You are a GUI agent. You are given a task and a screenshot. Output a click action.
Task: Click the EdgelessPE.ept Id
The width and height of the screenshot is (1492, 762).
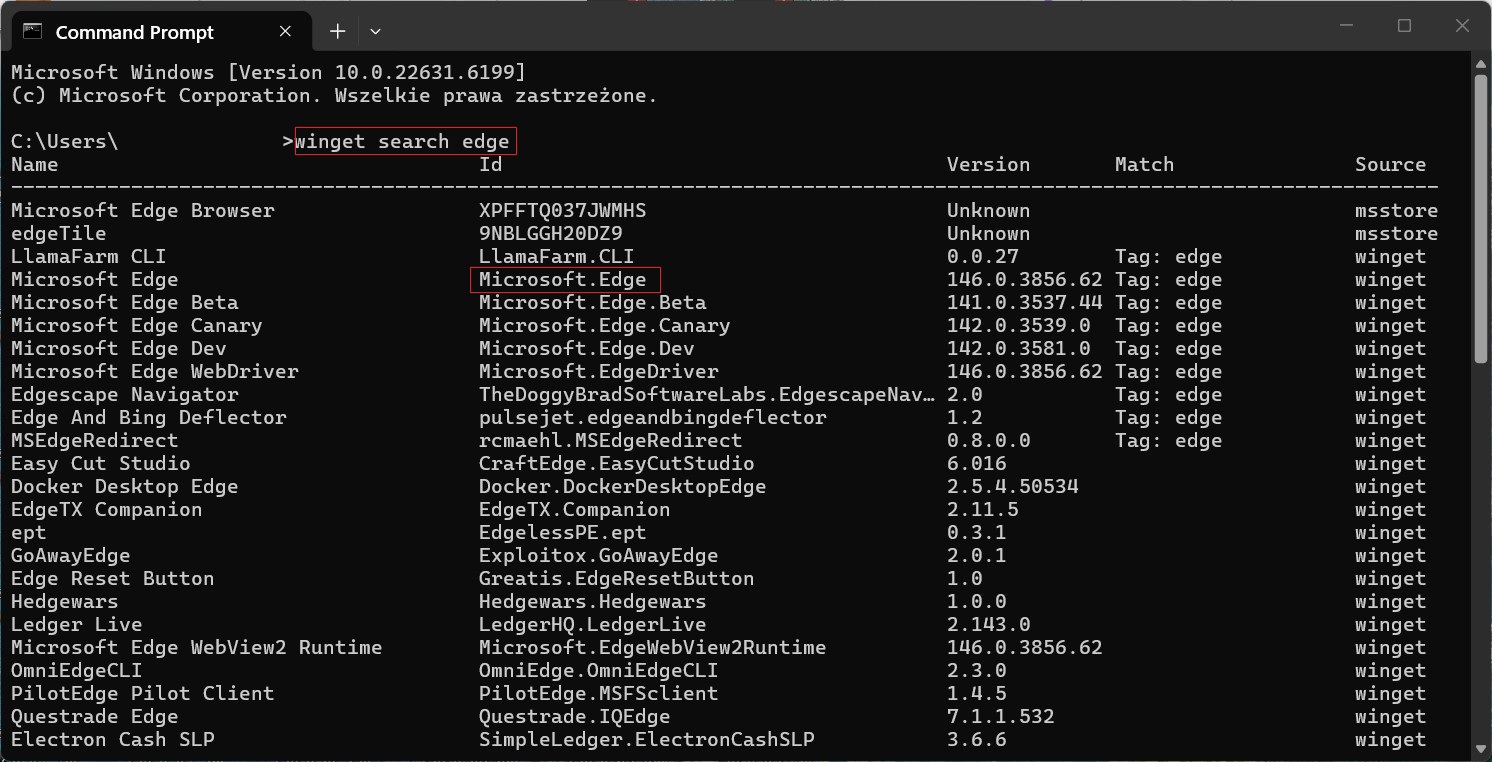tap(562, 533)
